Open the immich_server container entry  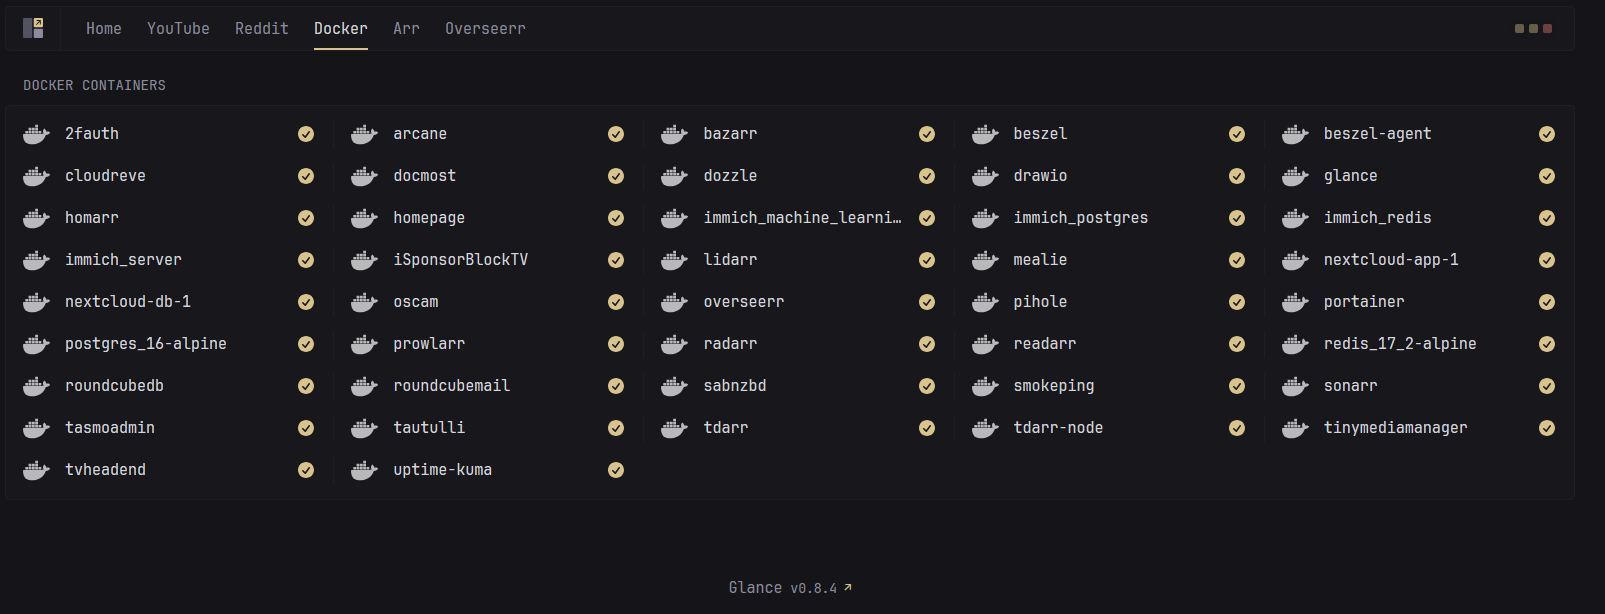pyautogui.click(x=123, y=260)
